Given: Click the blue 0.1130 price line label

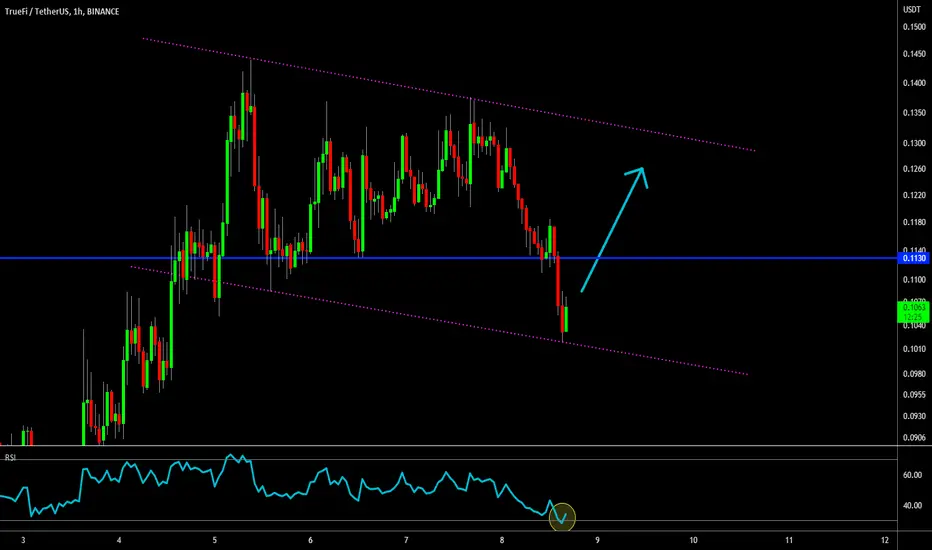Looking at the screenshot, I should tap(914, 258).
